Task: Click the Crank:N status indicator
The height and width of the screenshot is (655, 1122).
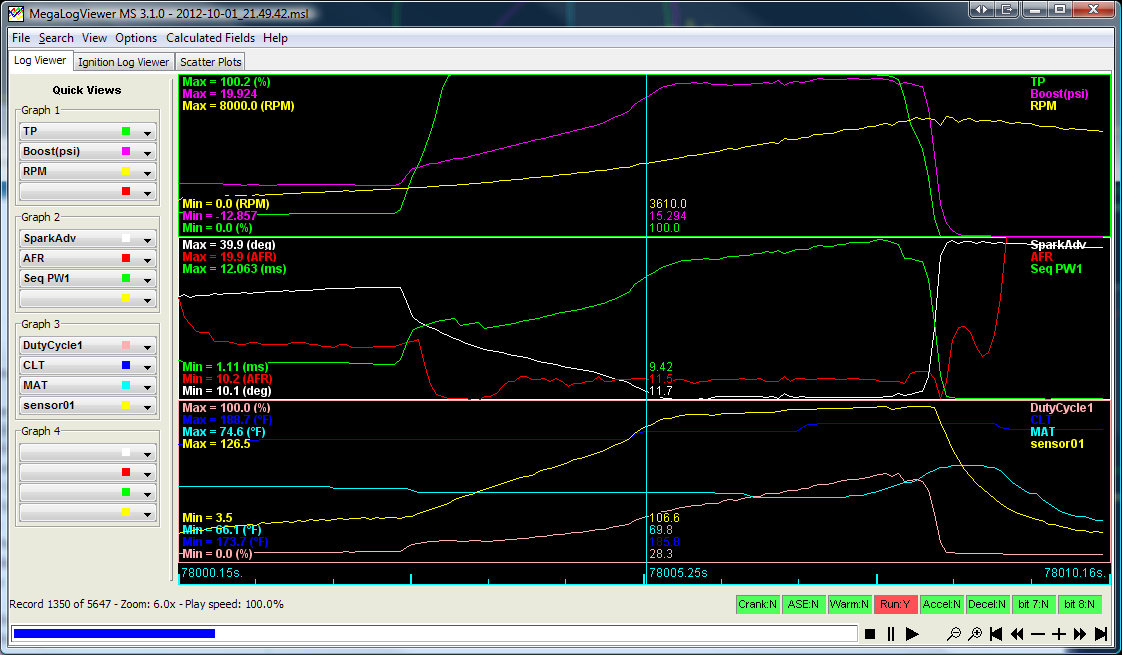Action: pos(757,604)
